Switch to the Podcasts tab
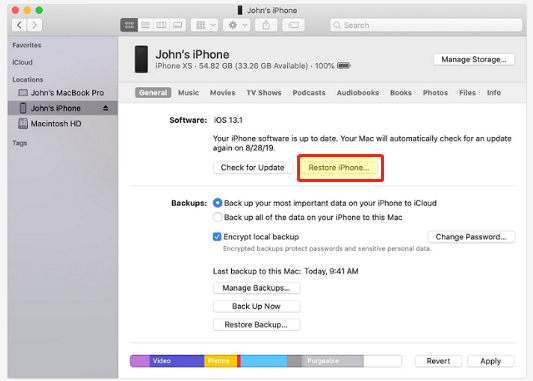Image resolution: width=533 pixels, height=381 pixels. coord(309,92)
